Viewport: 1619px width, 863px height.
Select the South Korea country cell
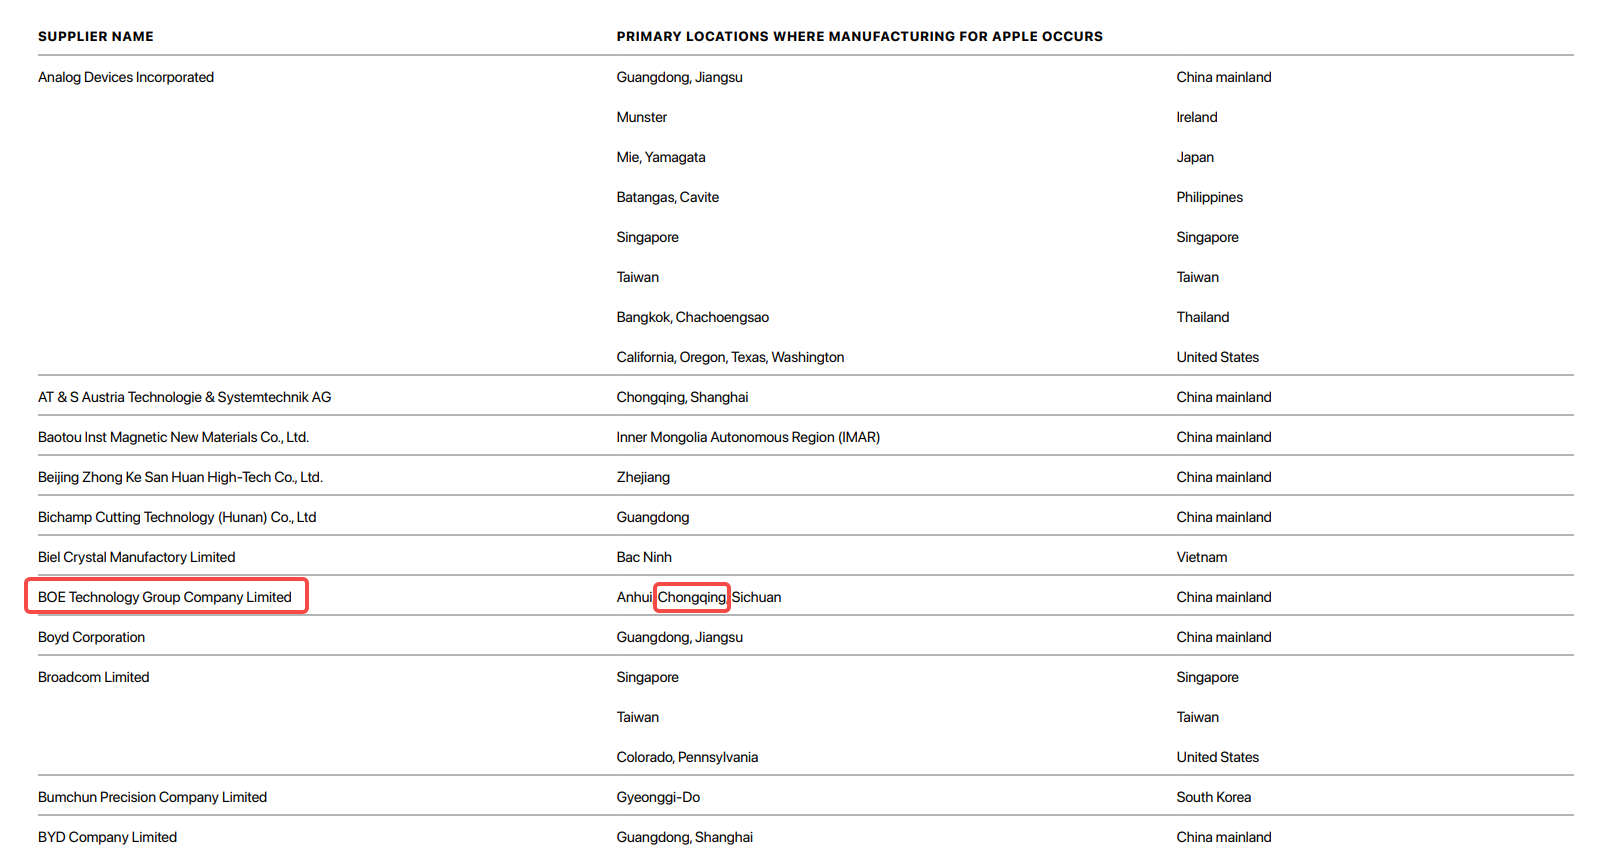click(x=1213, y=797)
